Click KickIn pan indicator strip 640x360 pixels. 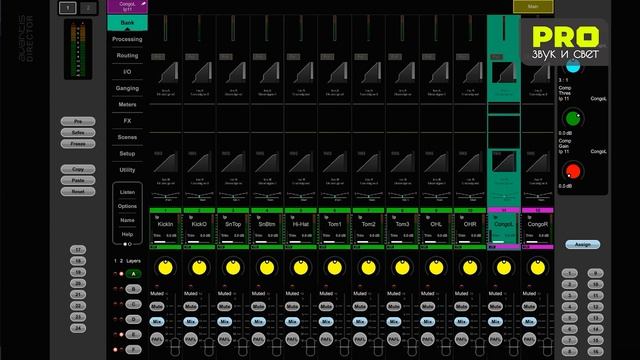pos(165,196)
